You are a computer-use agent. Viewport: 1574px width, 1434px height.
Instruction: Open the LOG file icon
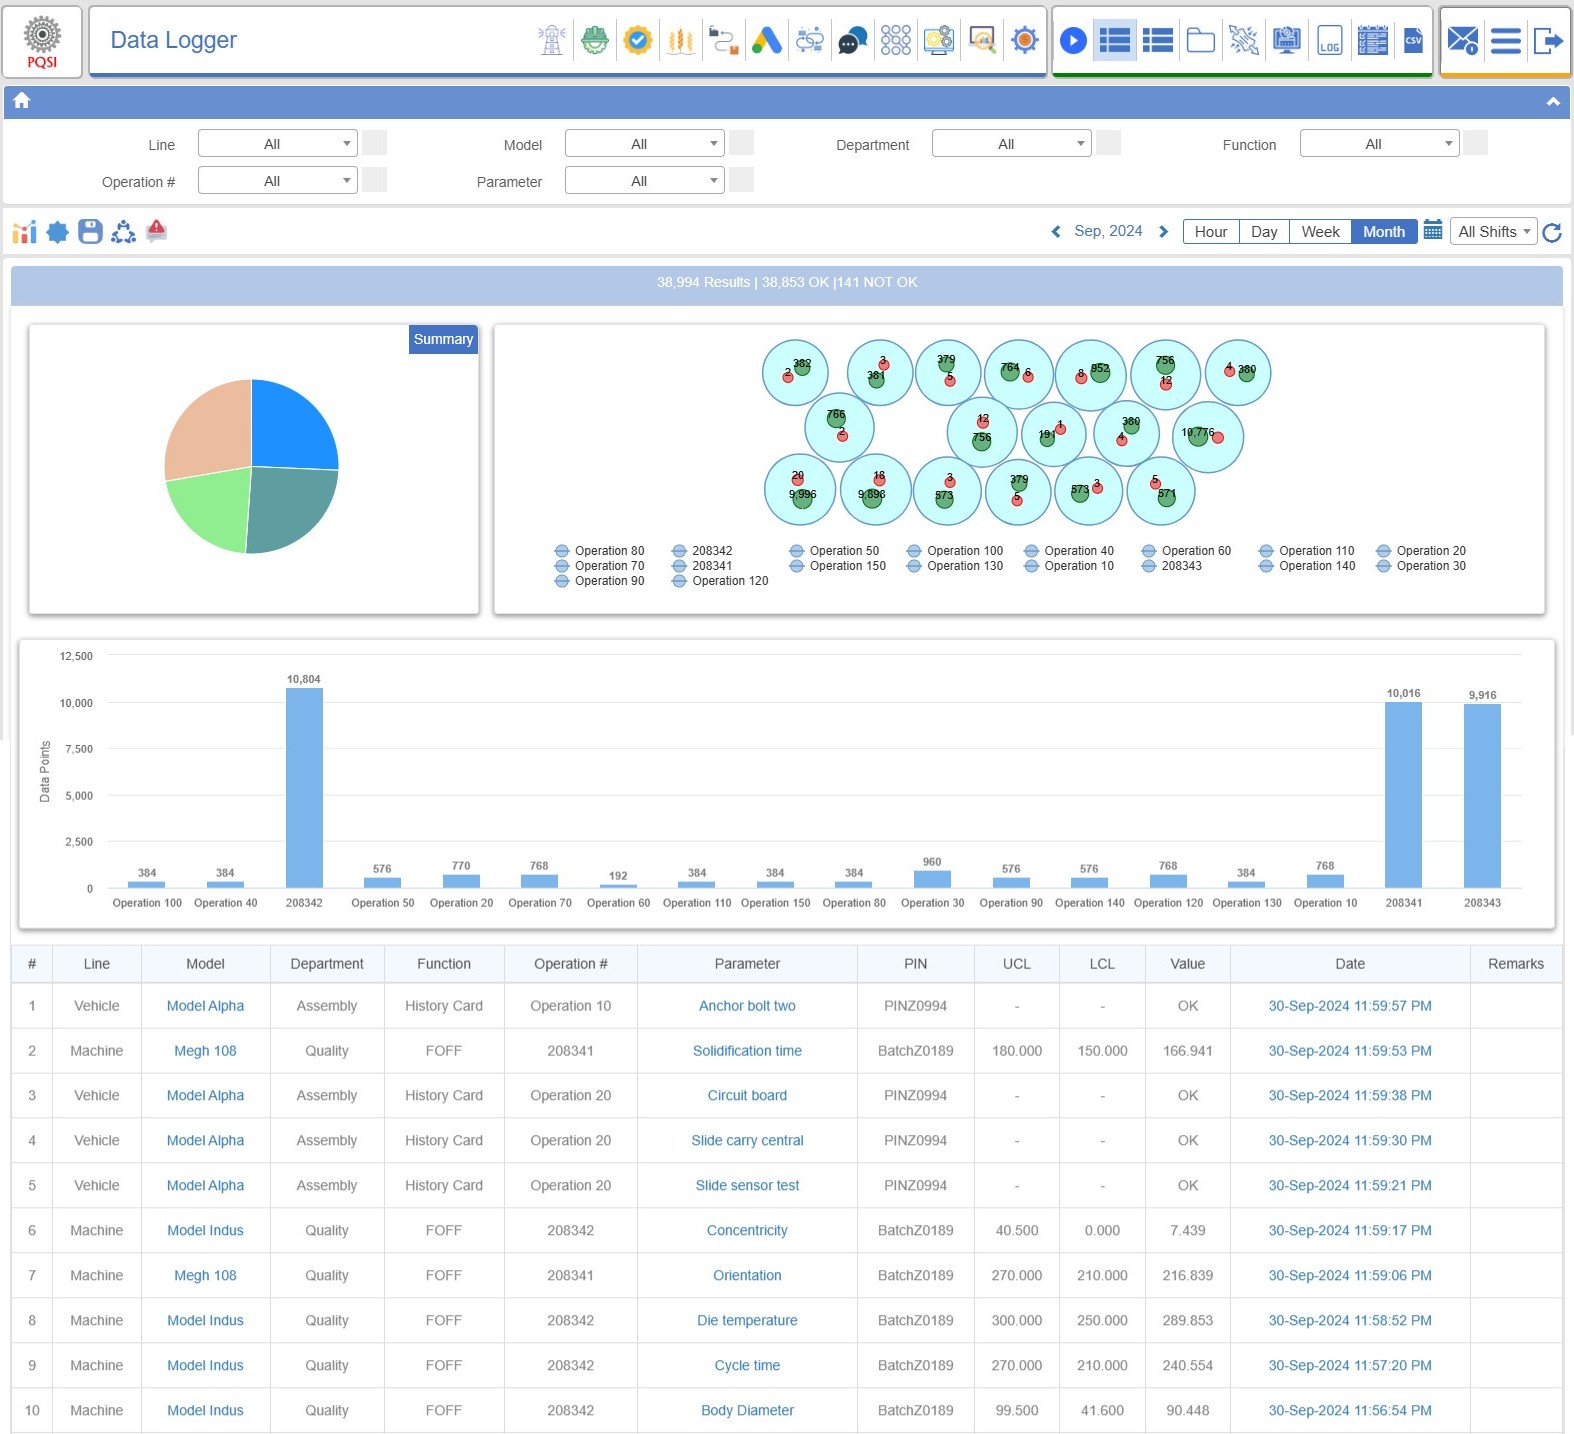[1329, 41]
